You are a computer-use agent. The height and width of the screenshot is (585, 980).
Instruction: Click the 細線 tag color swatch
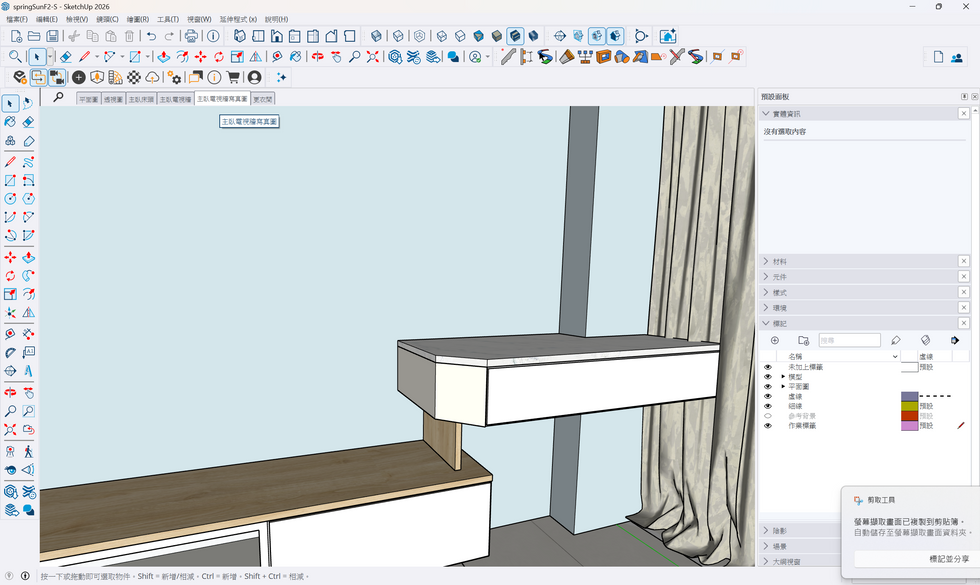click(x=909, y=406)
